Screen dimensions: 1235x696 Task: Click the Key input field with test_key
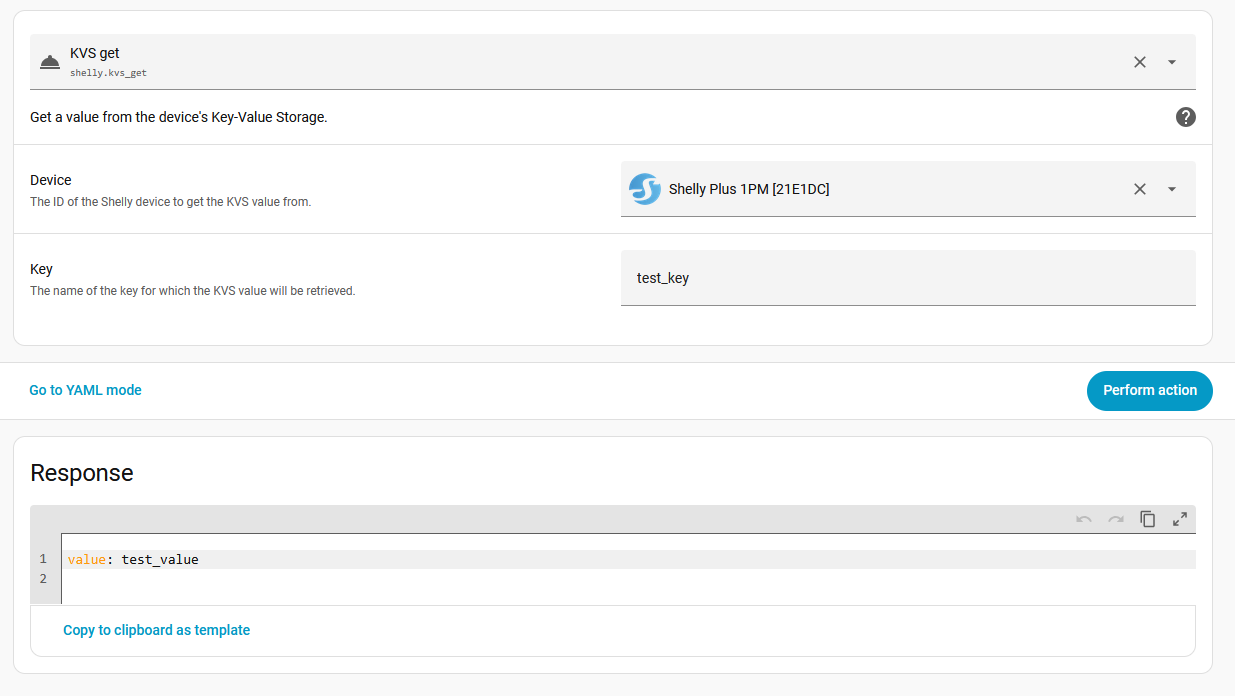tap(907, 278)
